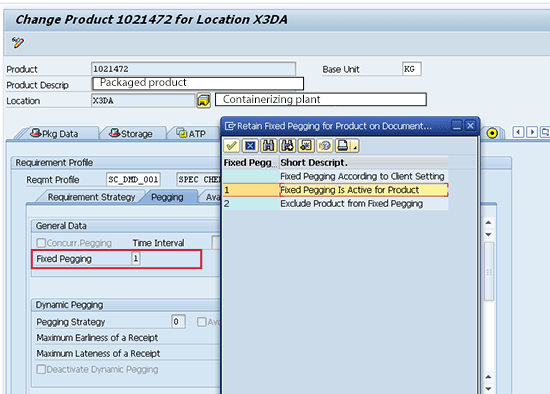Viewport: 550px width, 394px height.
Task: Click the Find Next binoculars icon
Action: [x=288, y=146]
